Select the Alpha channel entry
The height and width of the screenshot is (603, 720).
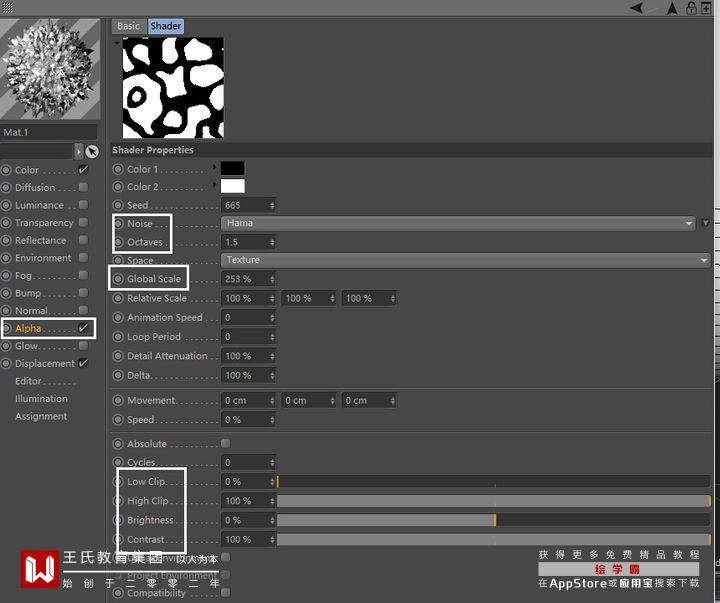click(x=28, y=328)
